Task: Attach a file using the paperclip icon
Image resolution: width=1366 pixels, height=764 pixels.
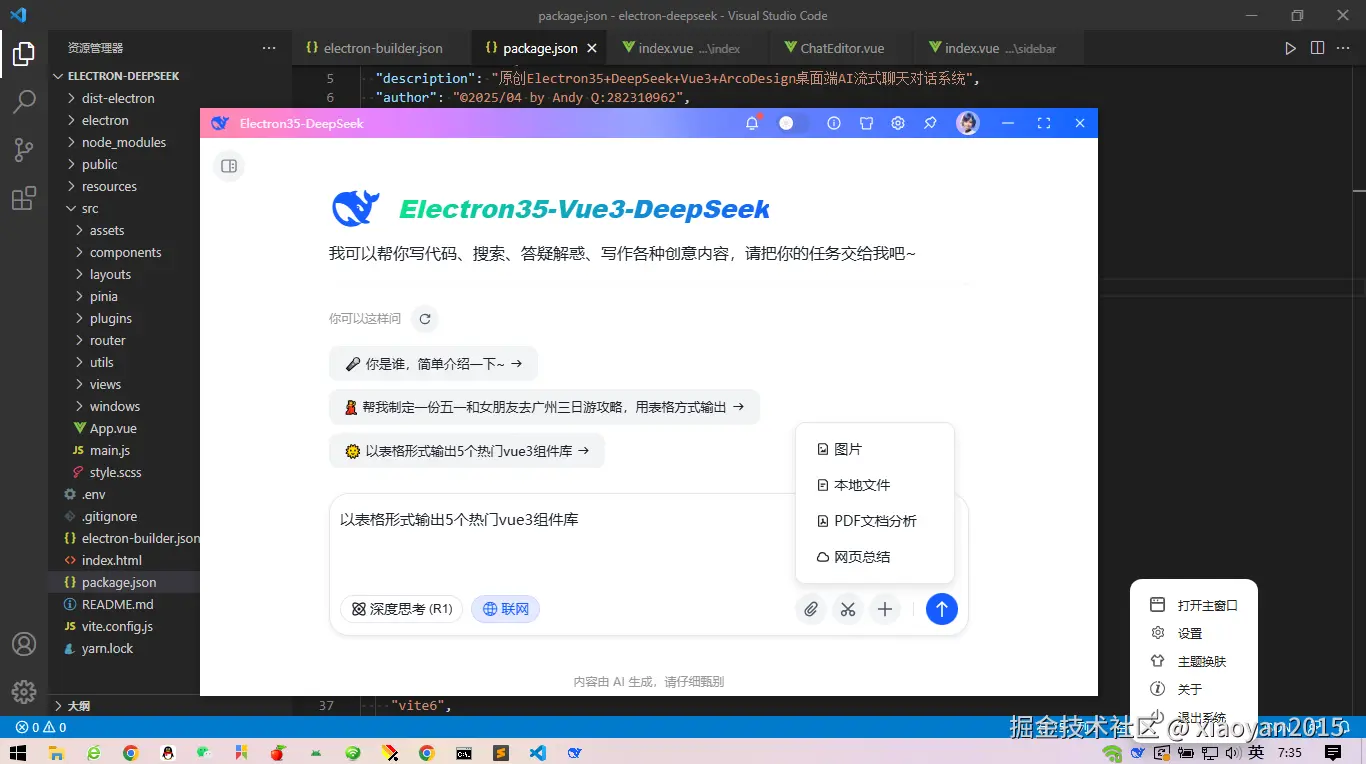Action: pos(811,609)
